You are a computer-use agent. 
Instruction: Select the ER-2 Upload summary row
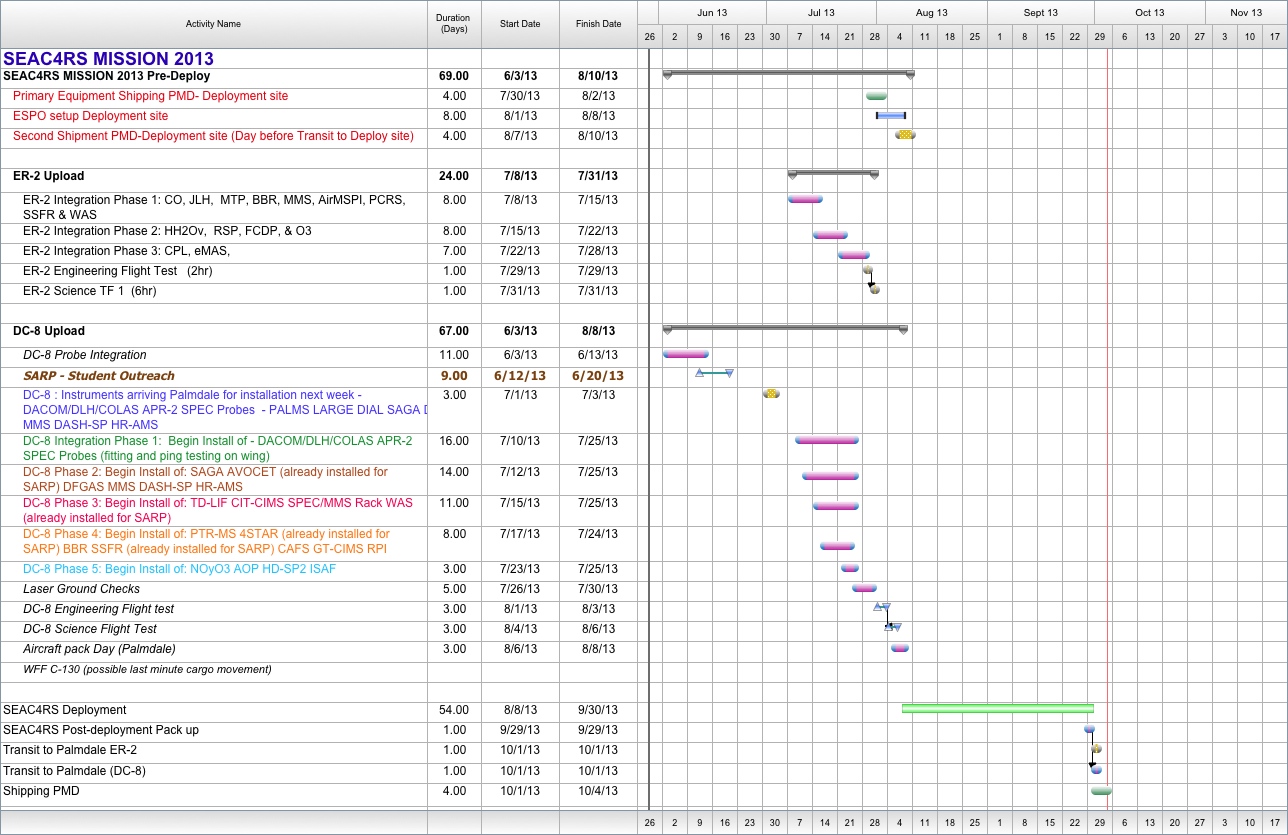coord(49,176)
